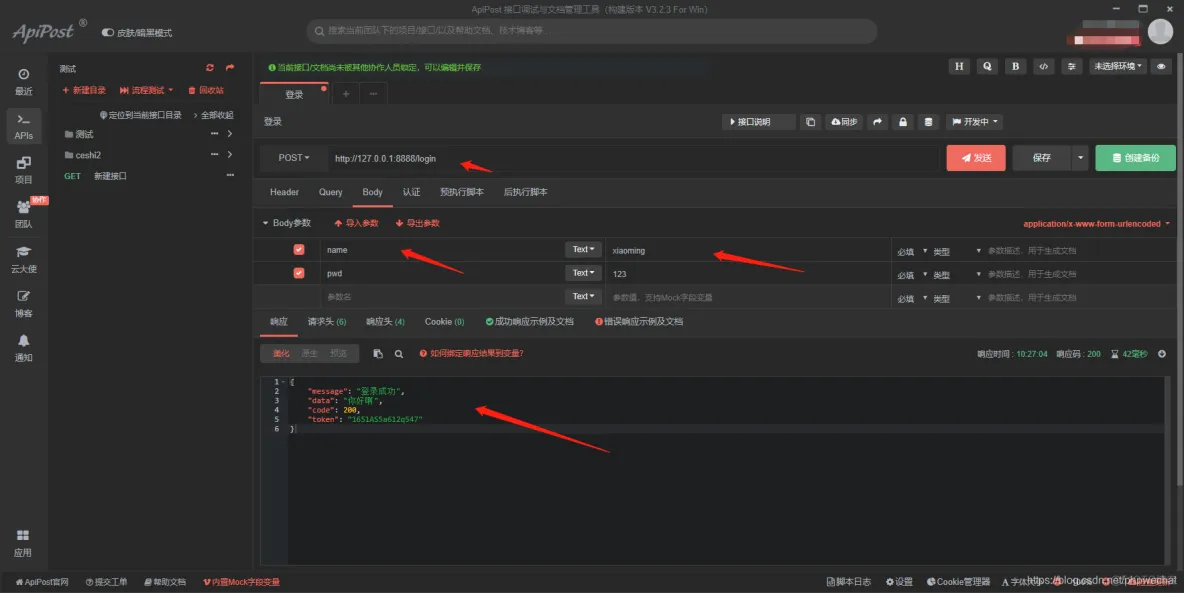Screen dimensions: 1184x593
Task: Click the copy icon next to 接口说明
Action: 810,122
